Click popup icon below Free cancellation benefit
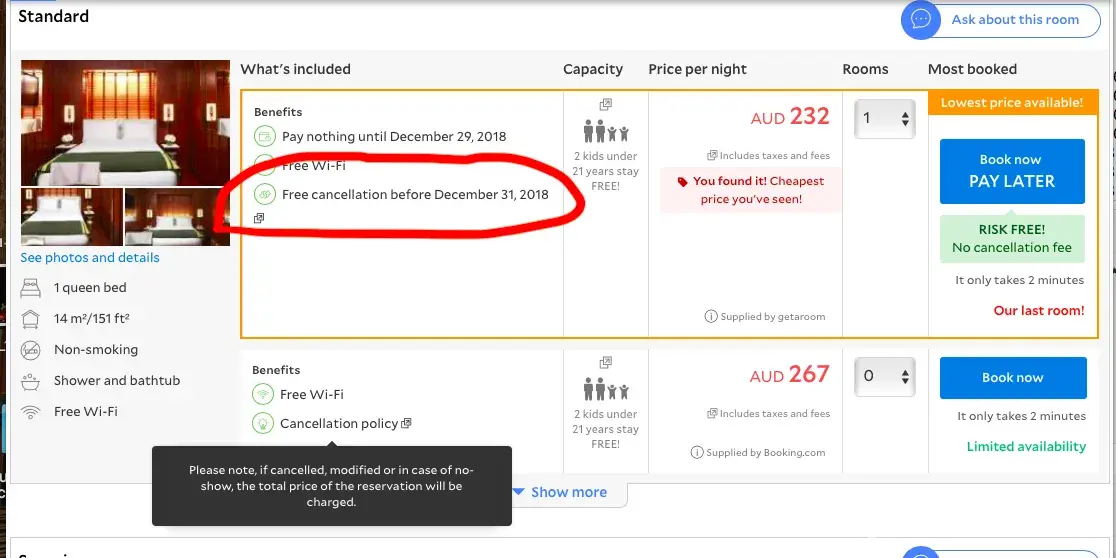1116x558 pixels. click(259, 218)
